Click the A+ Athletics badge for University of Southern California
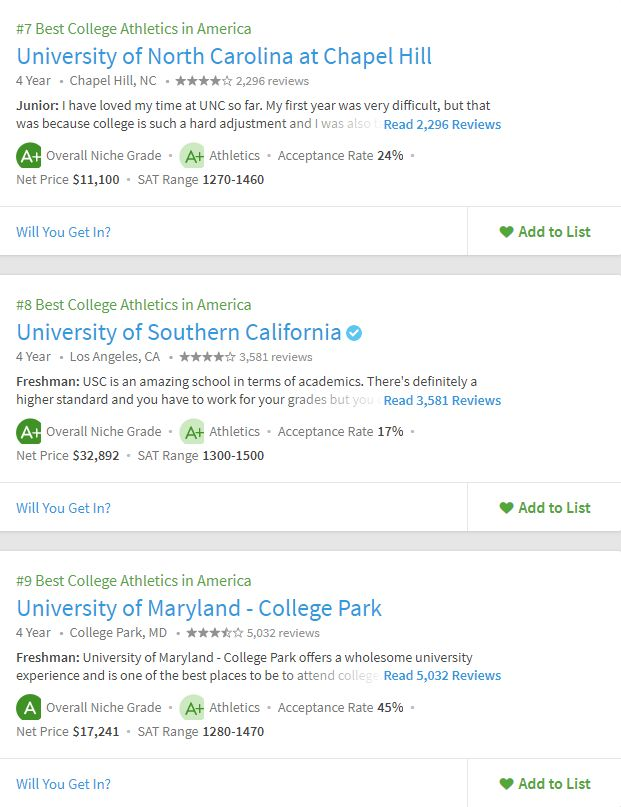The width and height of the screenshot is (621, 807). (192, 431)
